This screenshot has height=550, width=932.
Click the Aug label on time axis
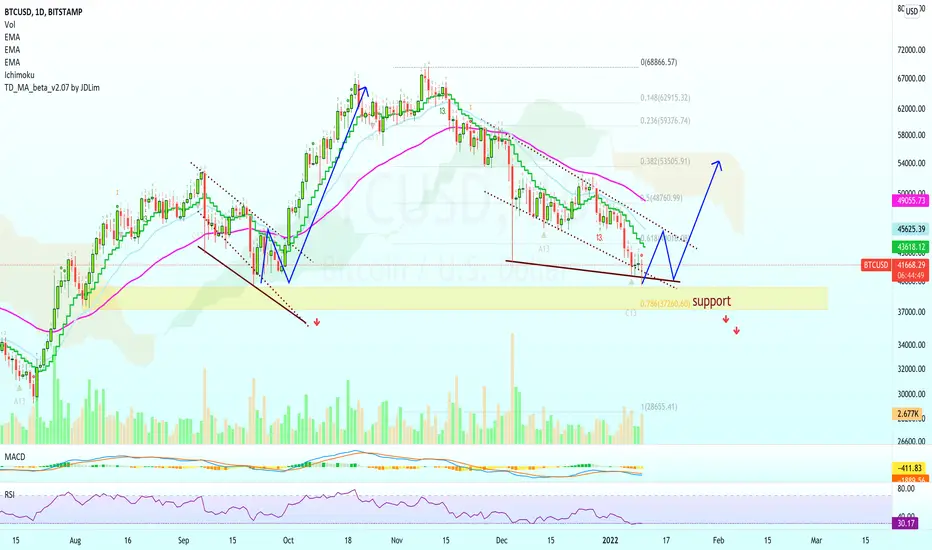[75, 540]
